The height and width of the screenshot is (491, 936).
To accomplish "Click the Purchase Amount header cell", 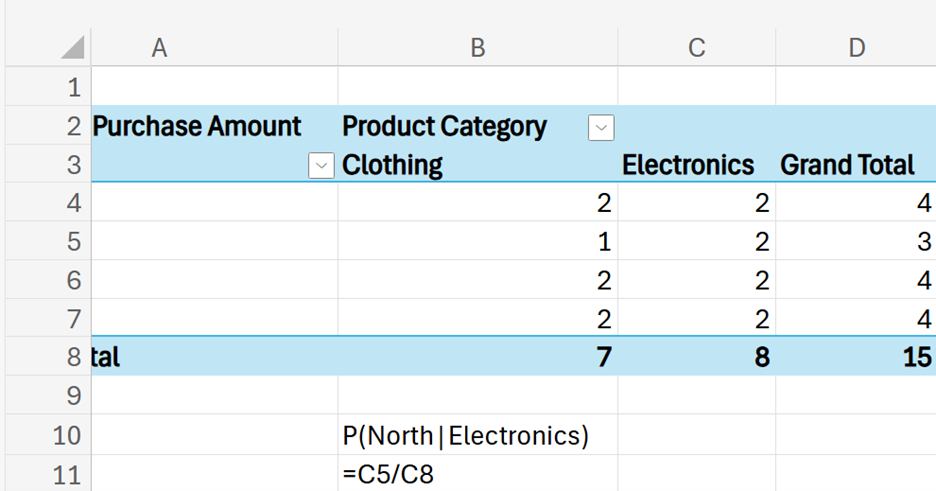I will point(197,127).
